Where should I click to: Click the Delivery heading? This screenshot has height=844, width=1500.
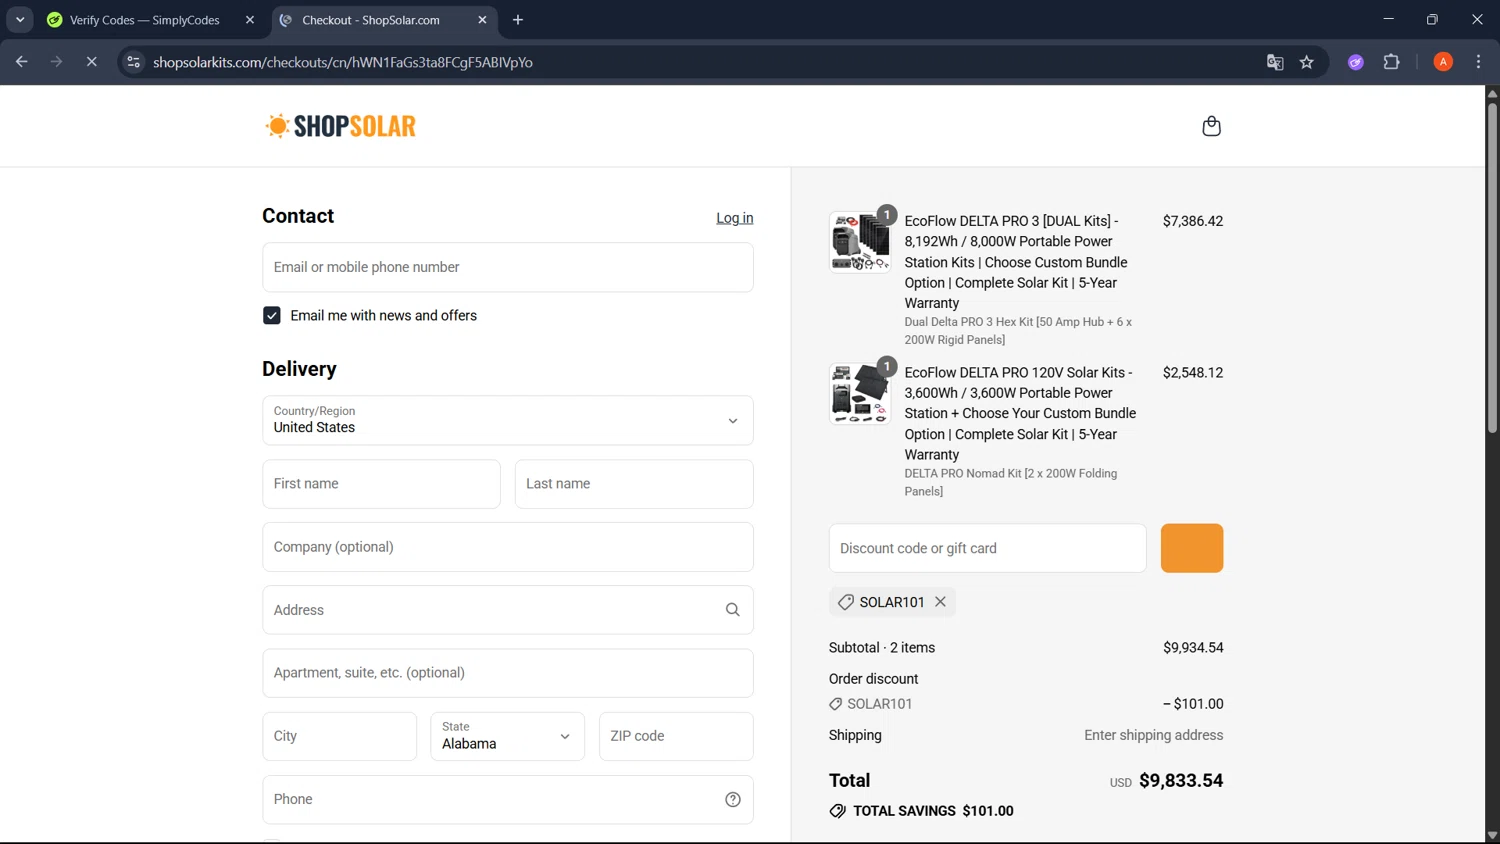click(x=299, y=369)
